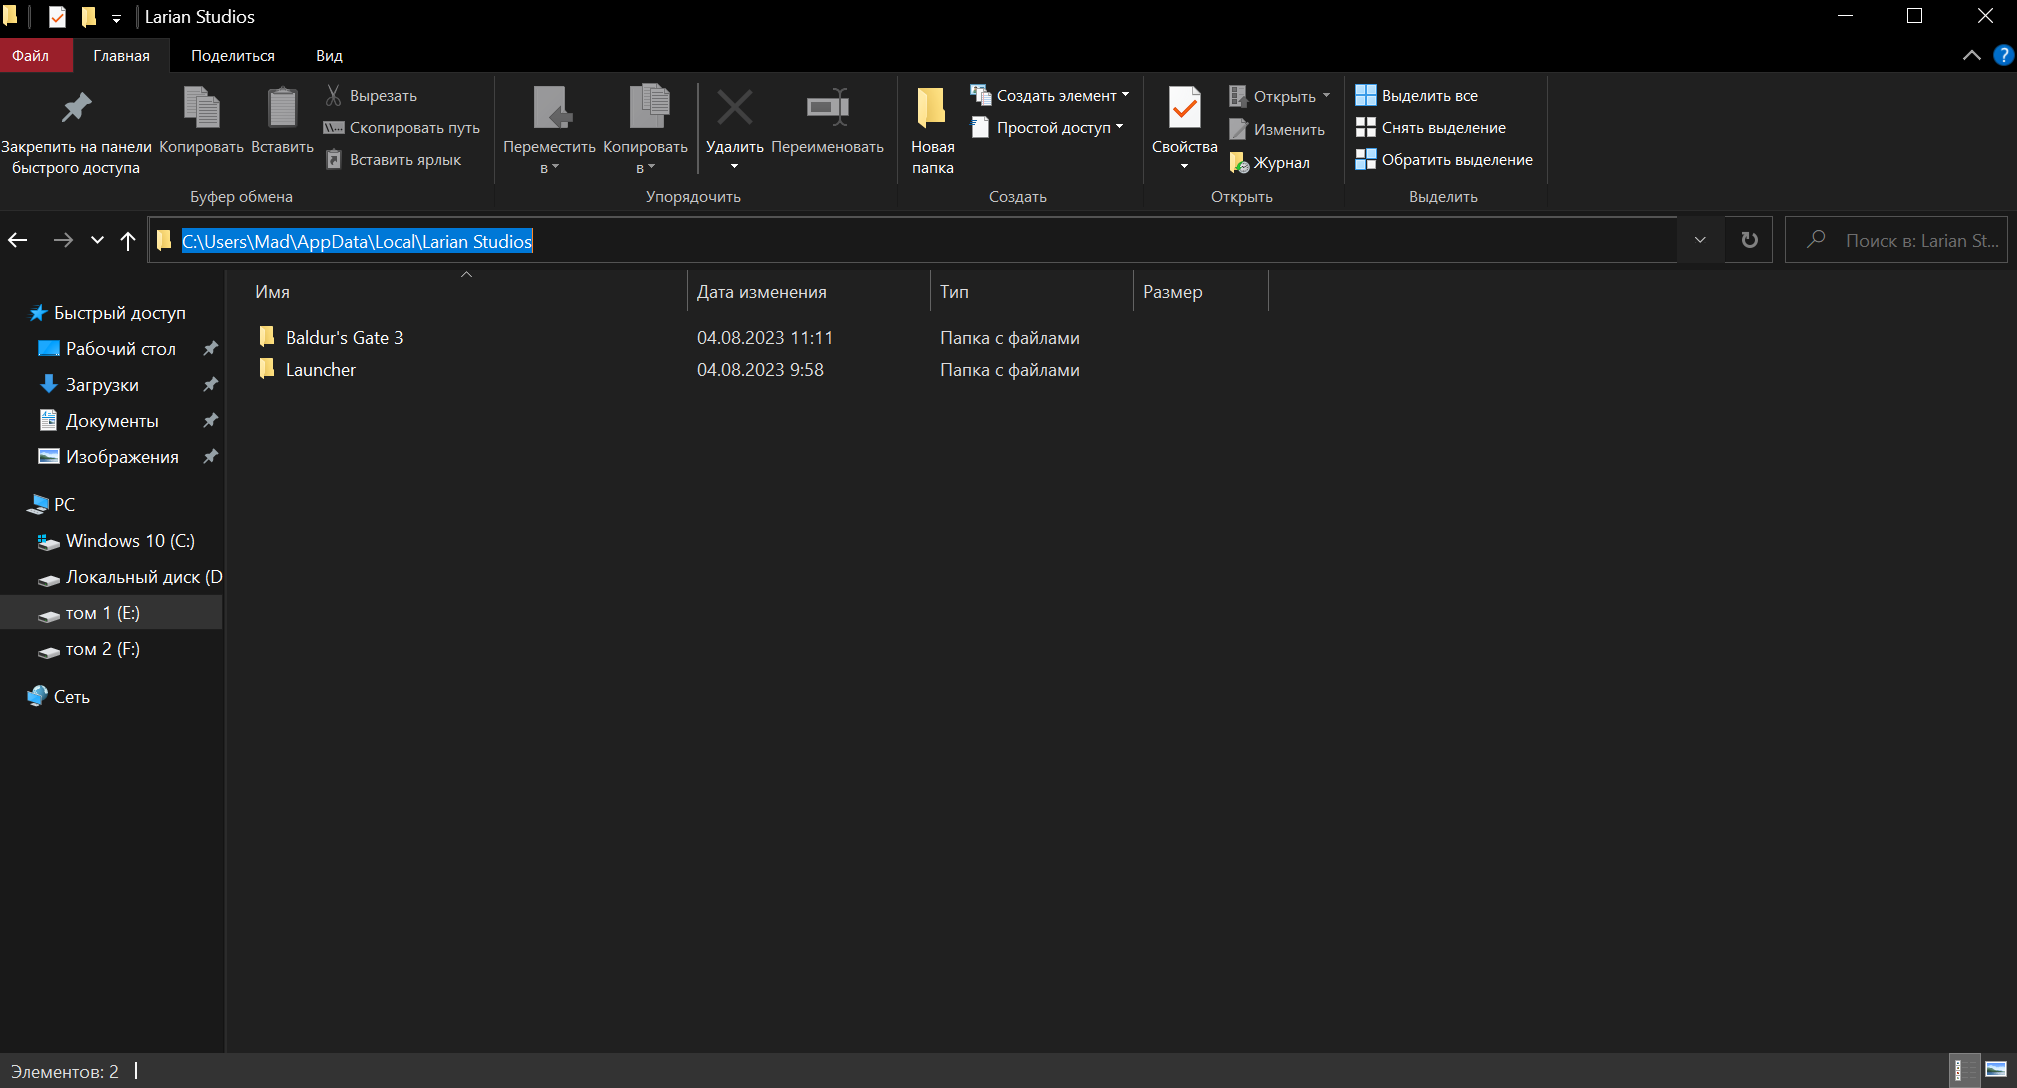2017x1088 pixels.
Task: Collapse the ribbon with chevron arrow
Action: [1971, 55]
